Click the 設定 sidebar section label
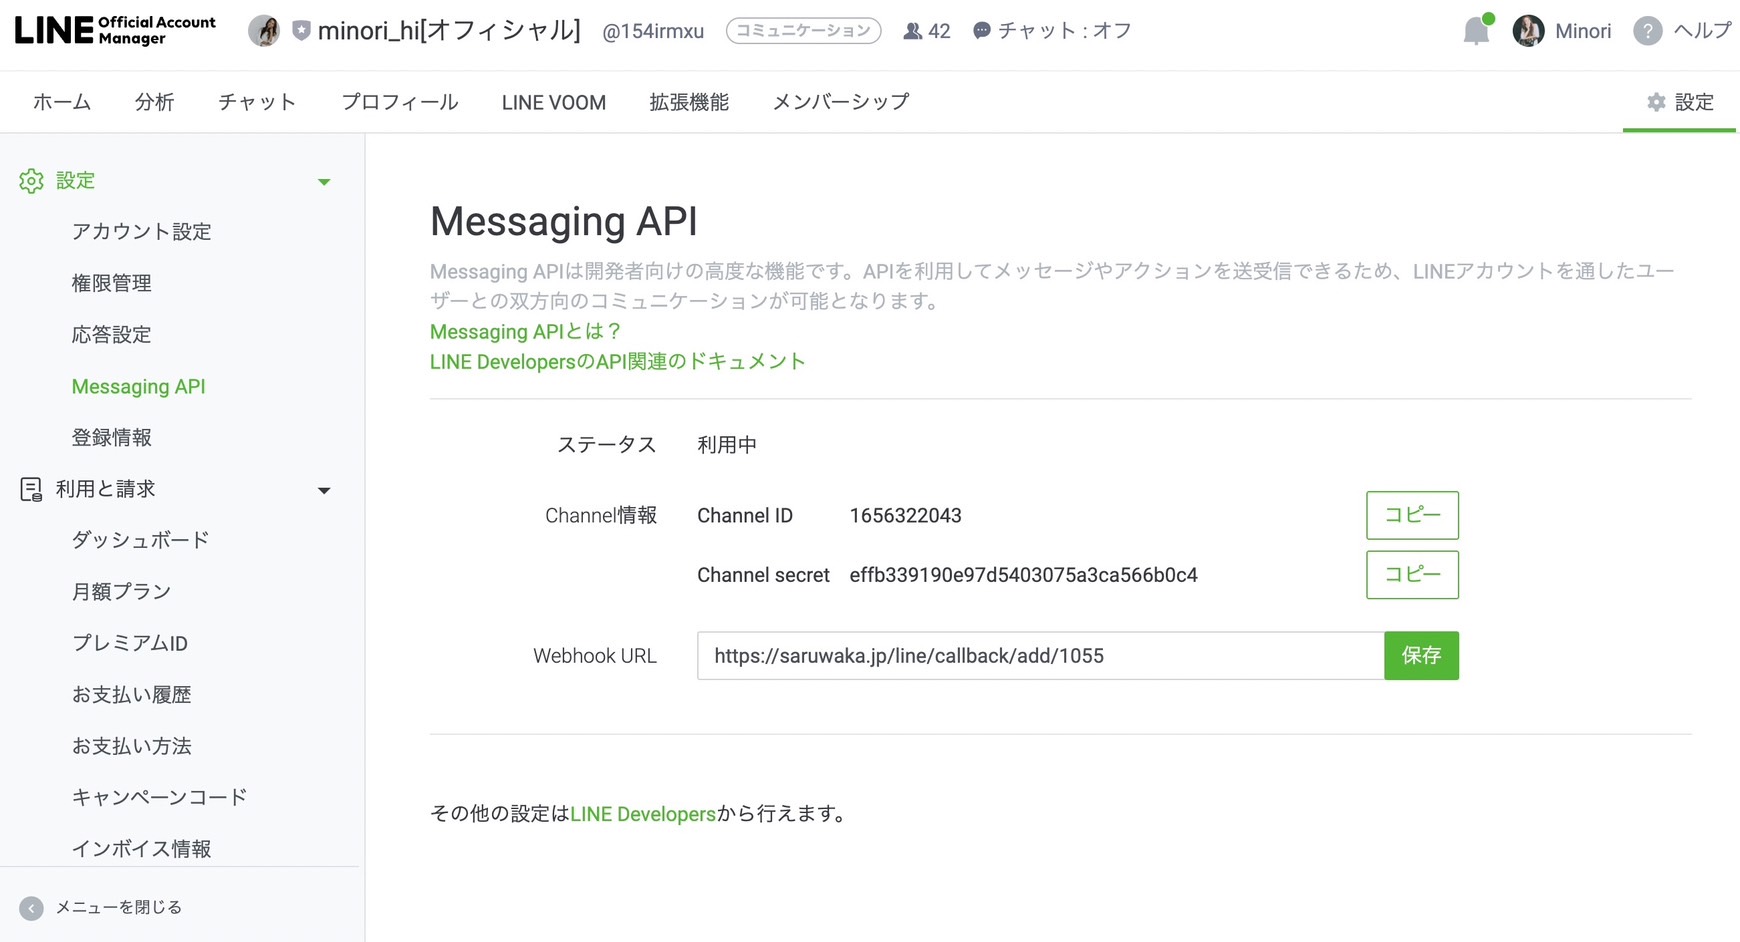Viewport: 1740px width, 942px height. click(x=76, y=181)
